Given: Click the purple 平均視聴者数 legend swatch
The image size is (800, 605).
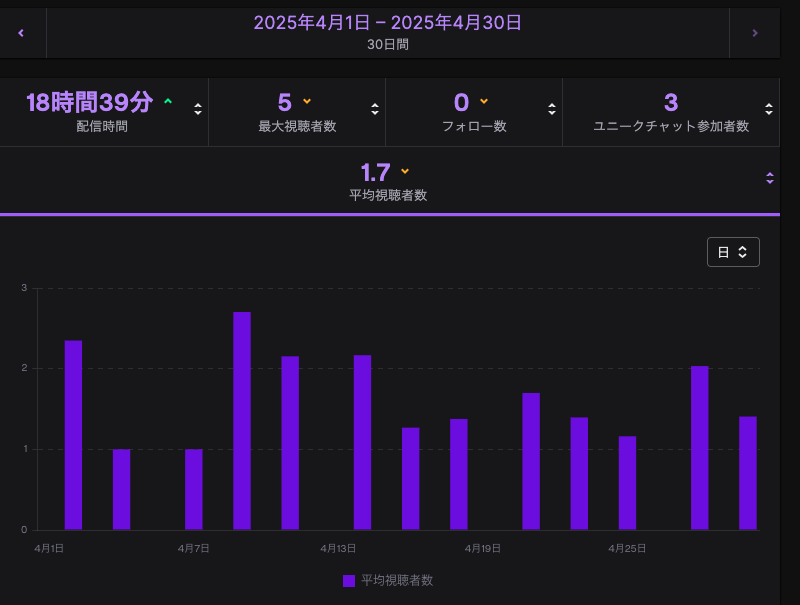Looking at the screenshot, I should pos(349,581).
